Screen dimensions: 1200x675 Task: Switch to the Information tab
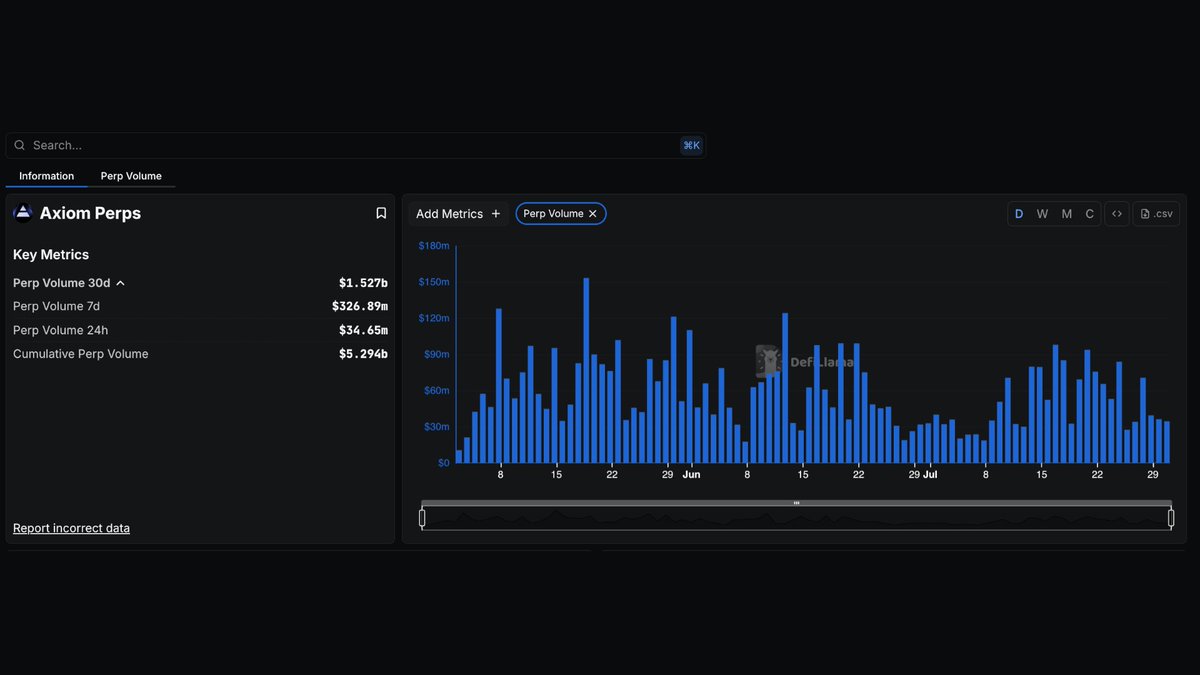[x=46, y=176]
